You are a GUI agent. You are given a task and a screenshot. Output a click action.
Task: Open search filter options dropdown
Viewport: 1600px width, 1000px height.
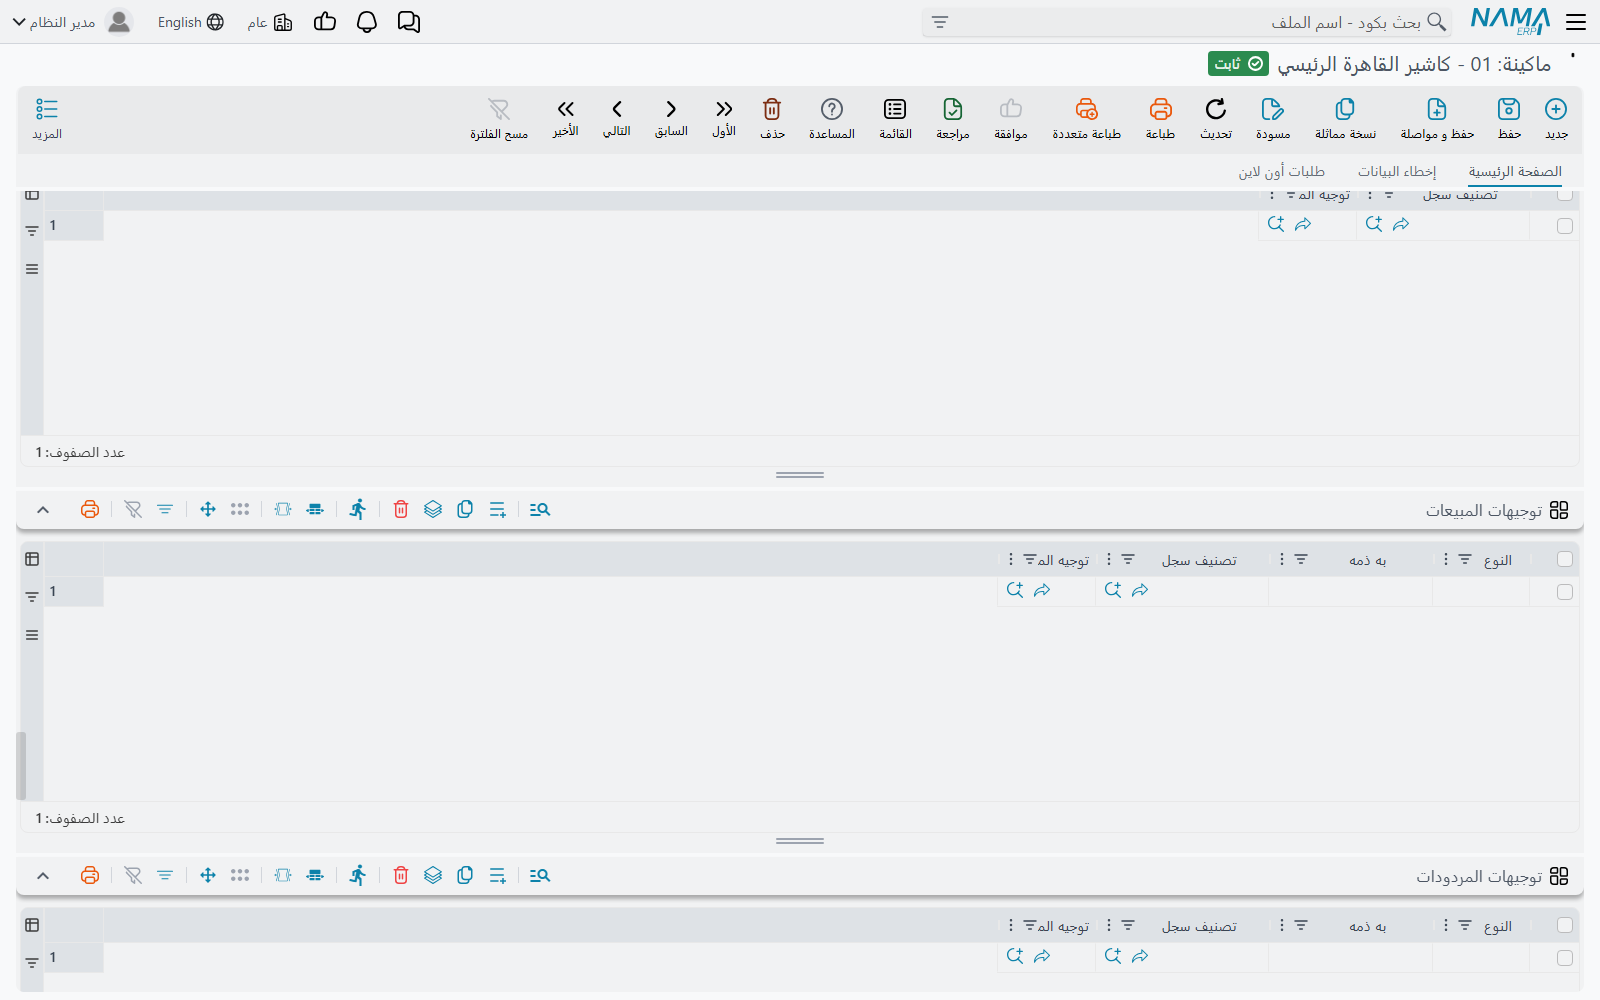940,22
